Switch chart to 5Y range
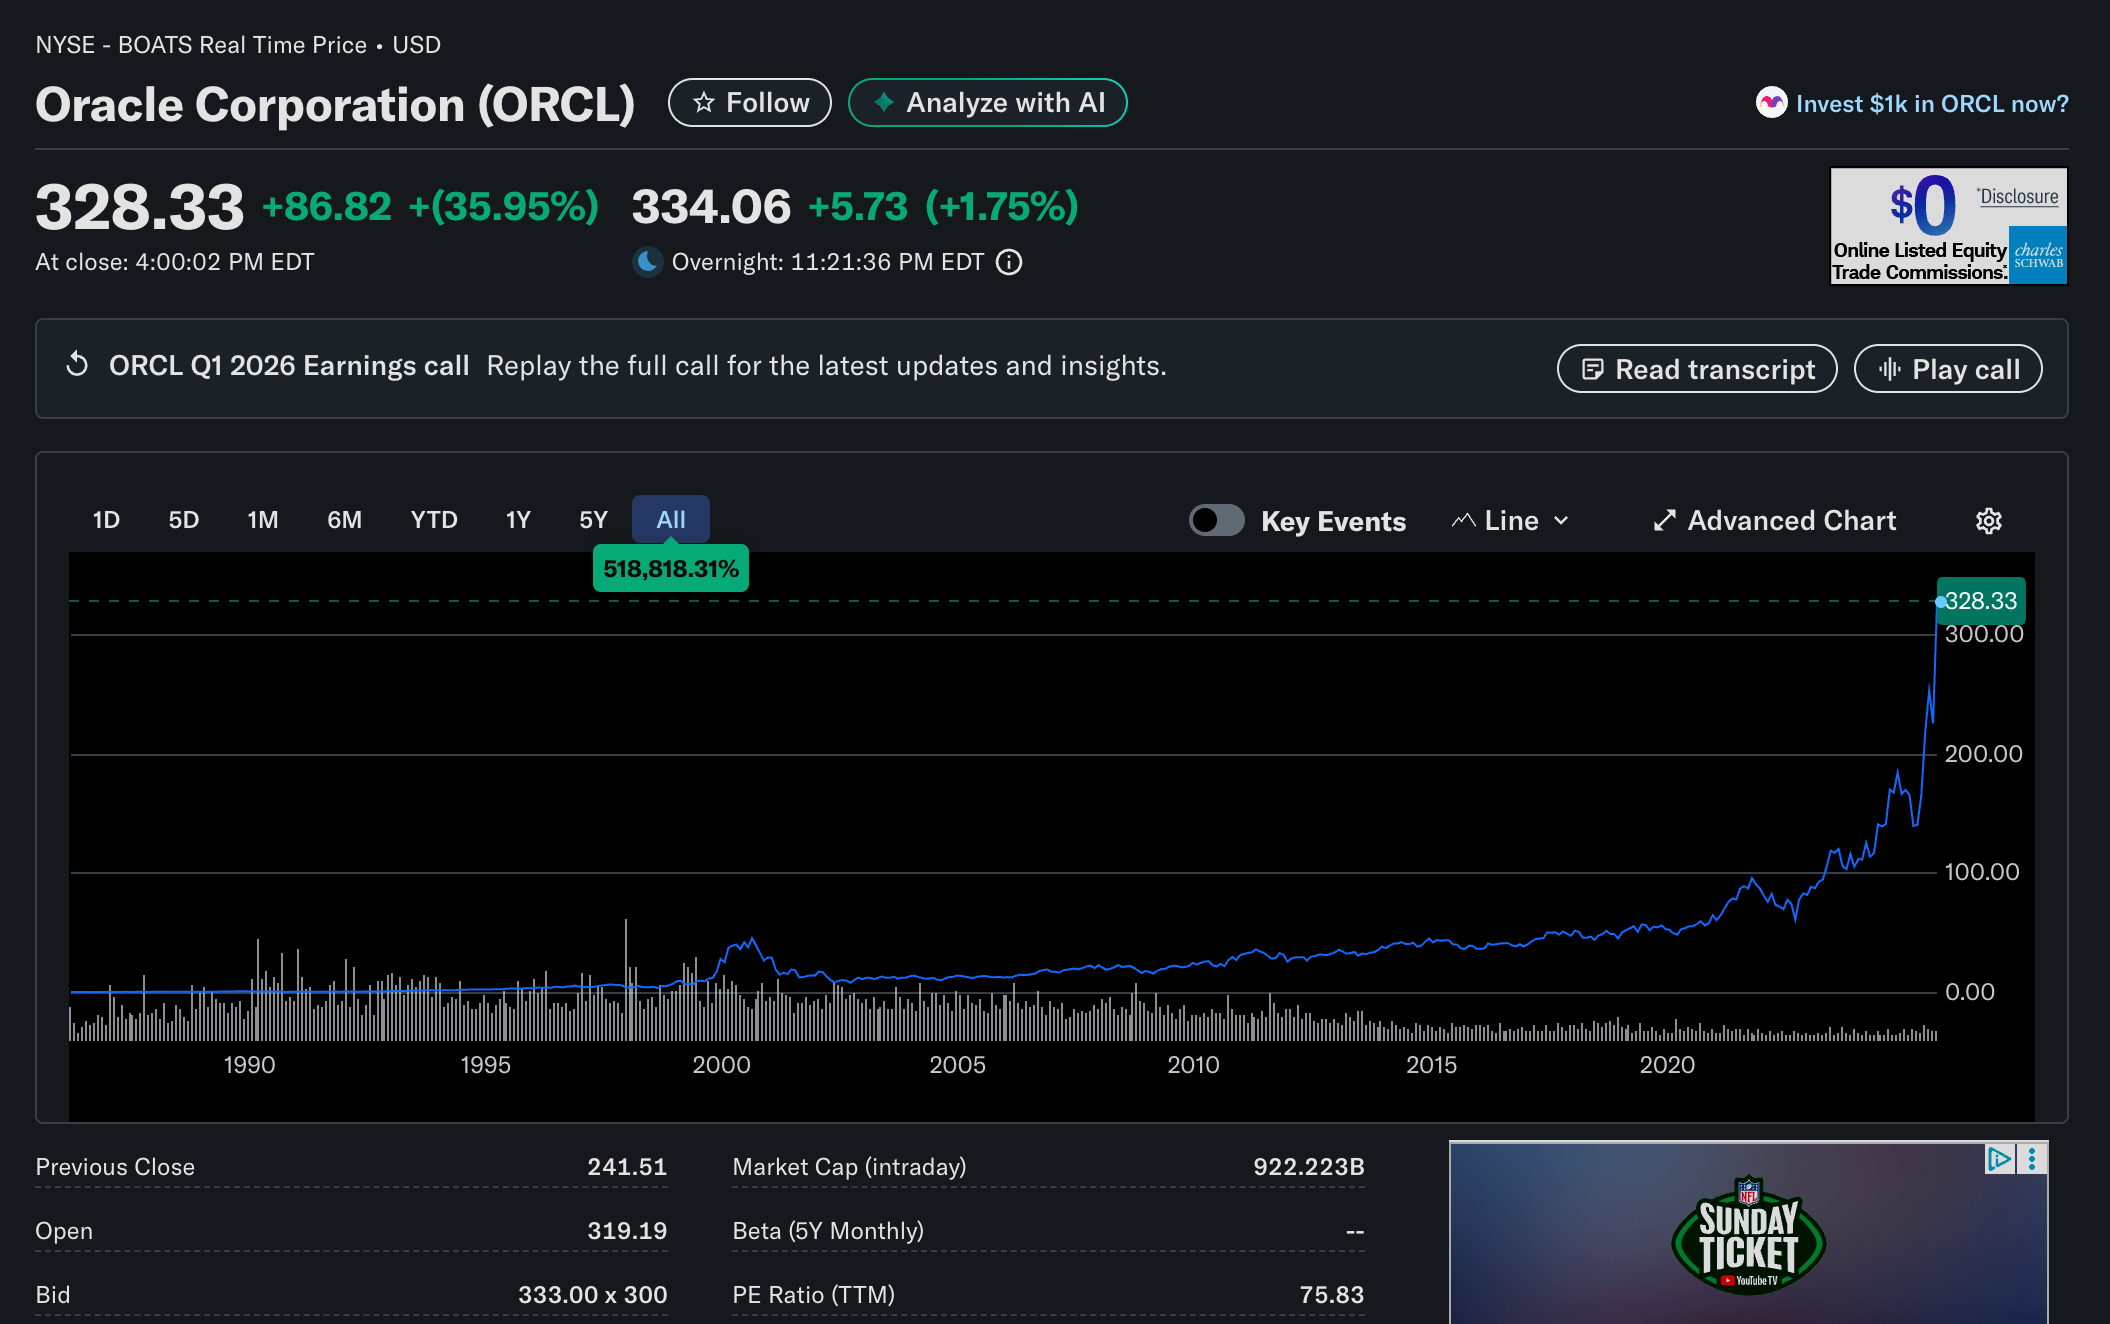Viewport: 2110px width, 1324px height. click(593, 520)
